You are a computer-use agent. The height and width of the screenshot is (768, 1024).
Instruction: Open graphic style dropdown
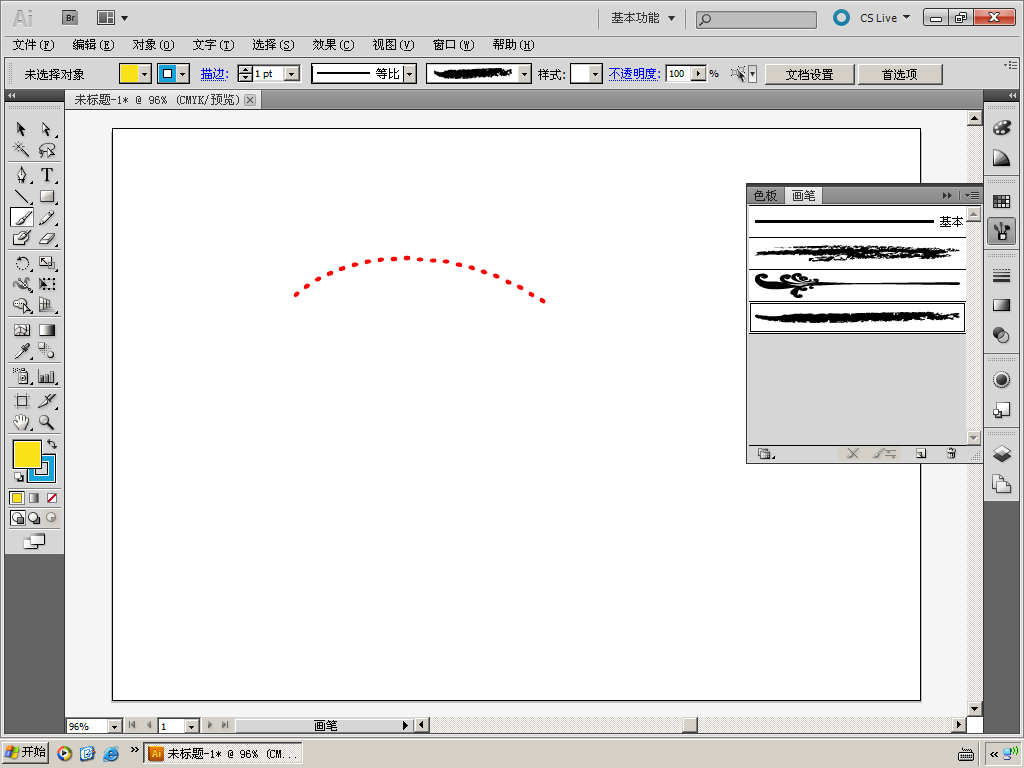(595, 74)
